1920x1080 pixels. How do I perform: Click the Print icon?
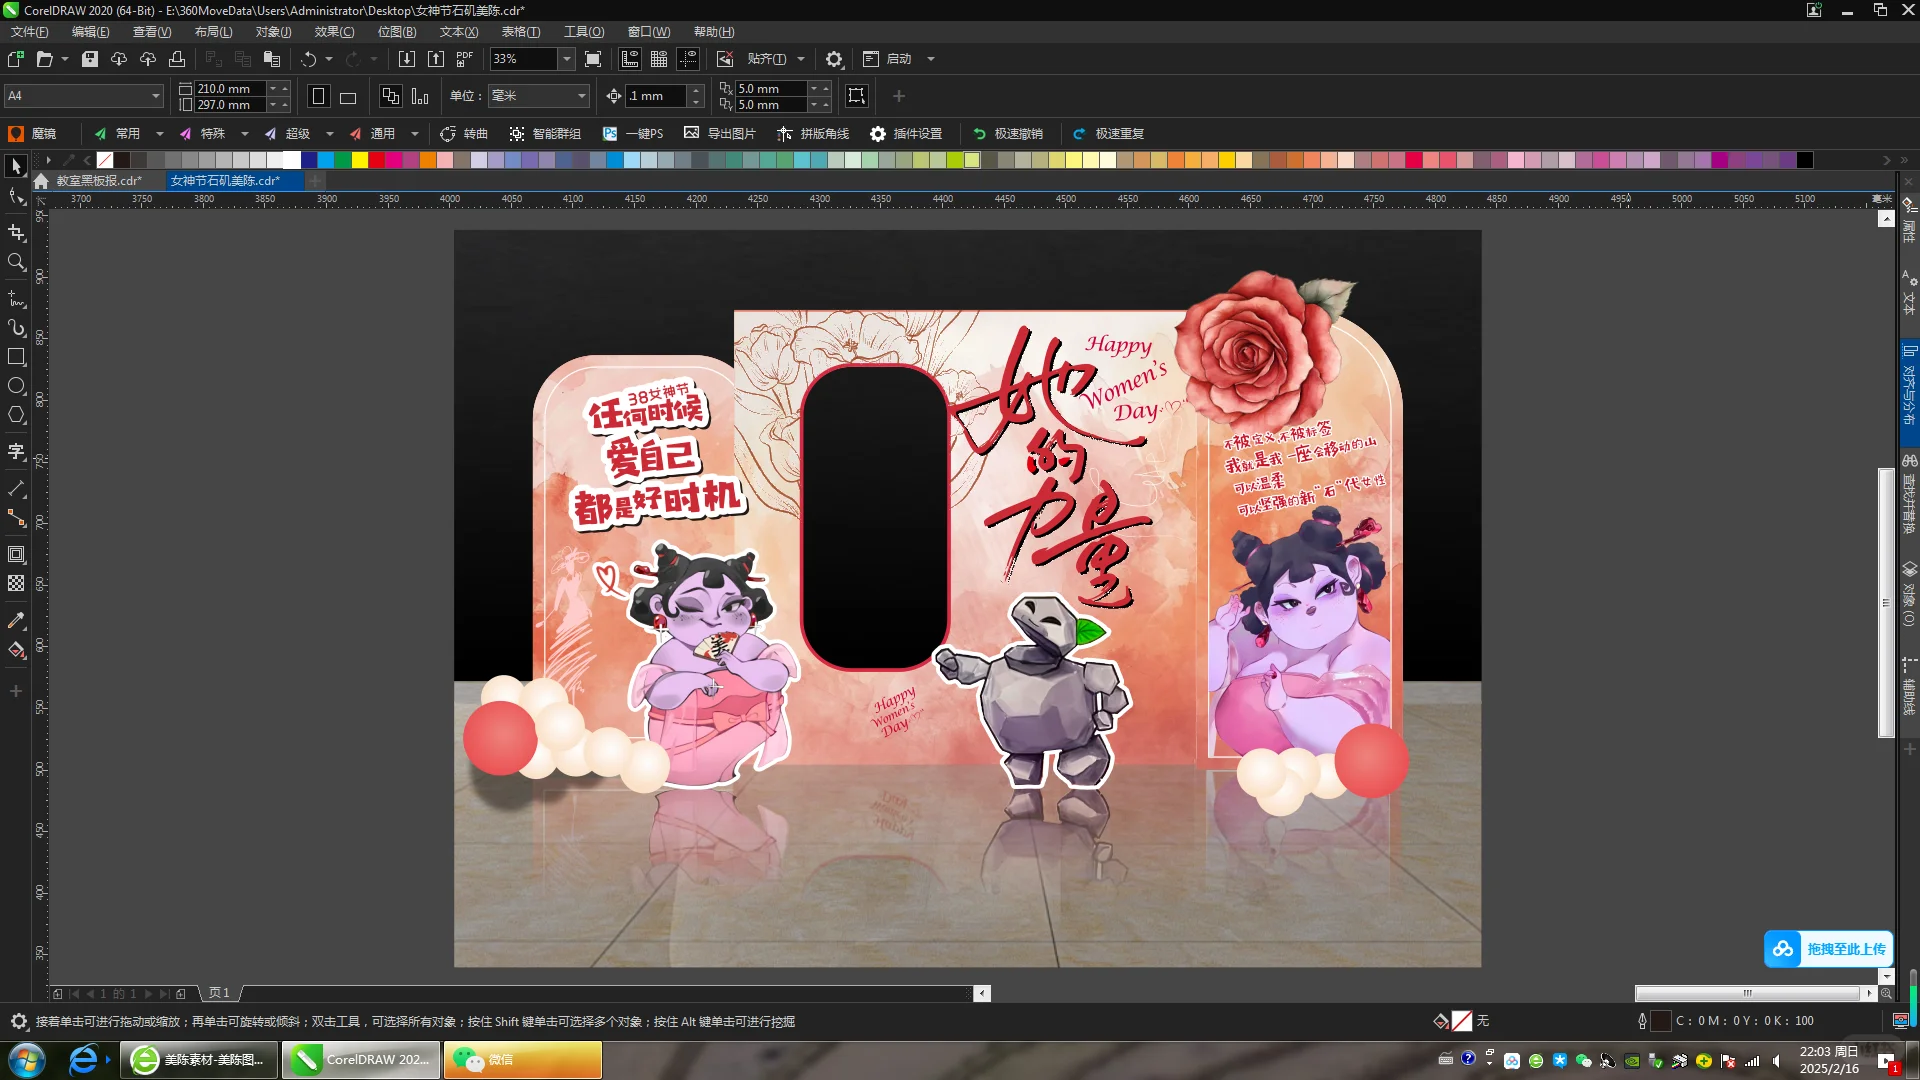coord(177,59)
